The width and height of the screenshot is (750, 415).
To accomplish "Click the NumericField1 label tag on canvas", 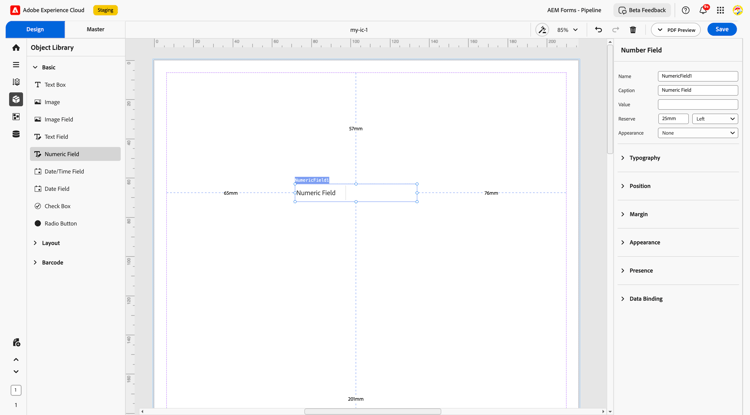I will 312,180.
